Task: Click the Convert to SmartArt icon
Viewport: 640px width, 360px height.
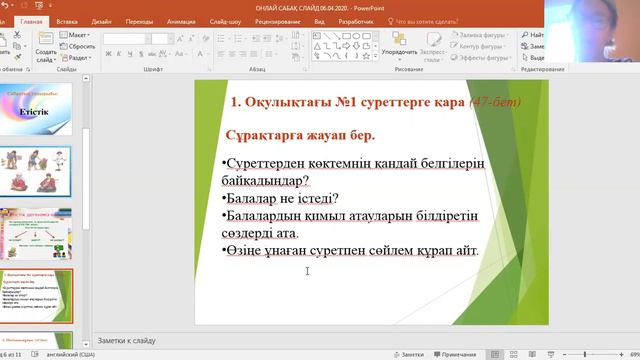Action: click(297, 58)
